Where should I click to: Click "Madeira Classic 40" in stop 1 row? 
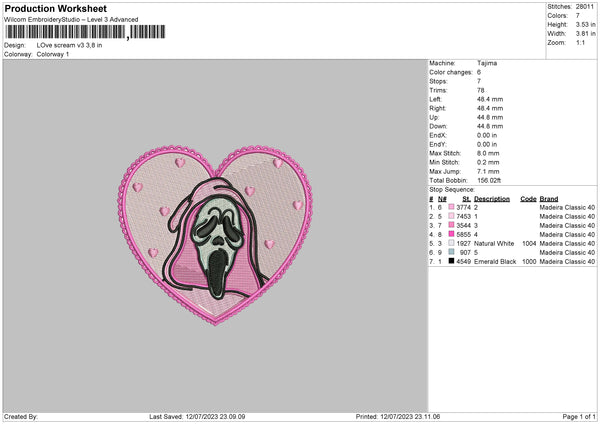[567, 207]
